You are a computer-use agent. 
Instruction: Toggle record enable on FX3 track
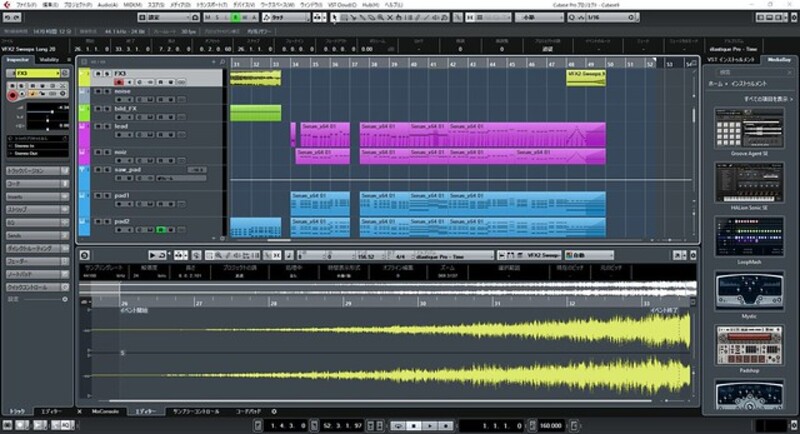119,82
